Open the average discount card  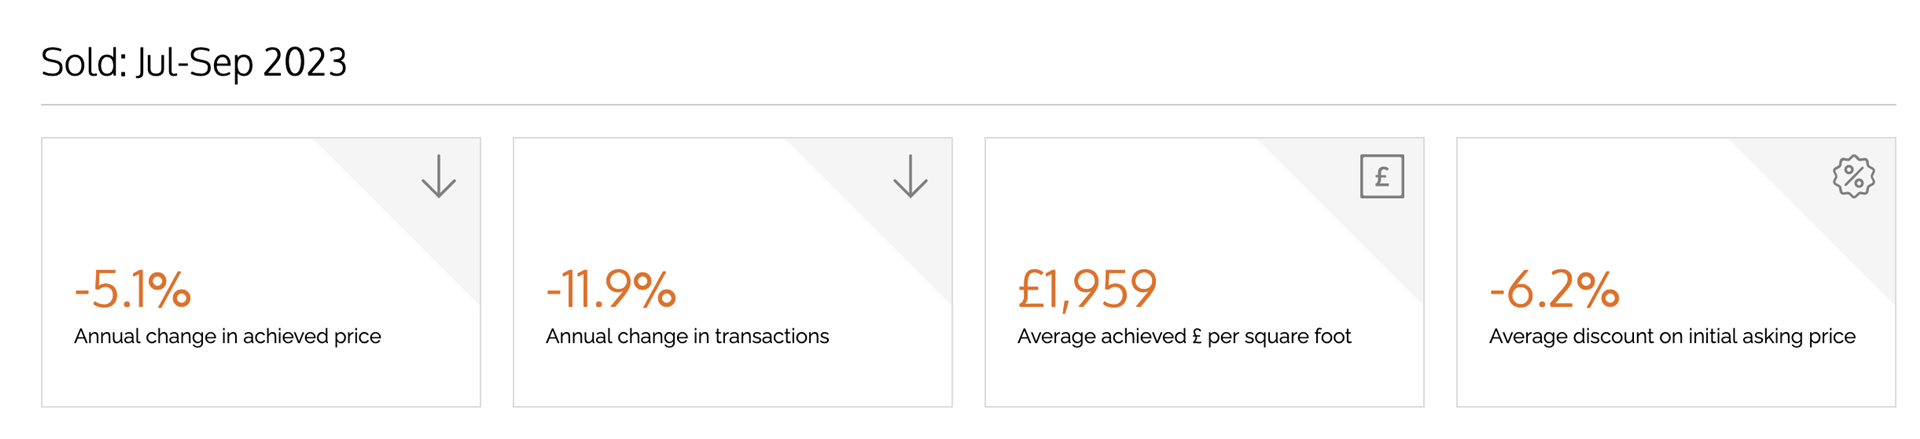tap(1676, 272)
